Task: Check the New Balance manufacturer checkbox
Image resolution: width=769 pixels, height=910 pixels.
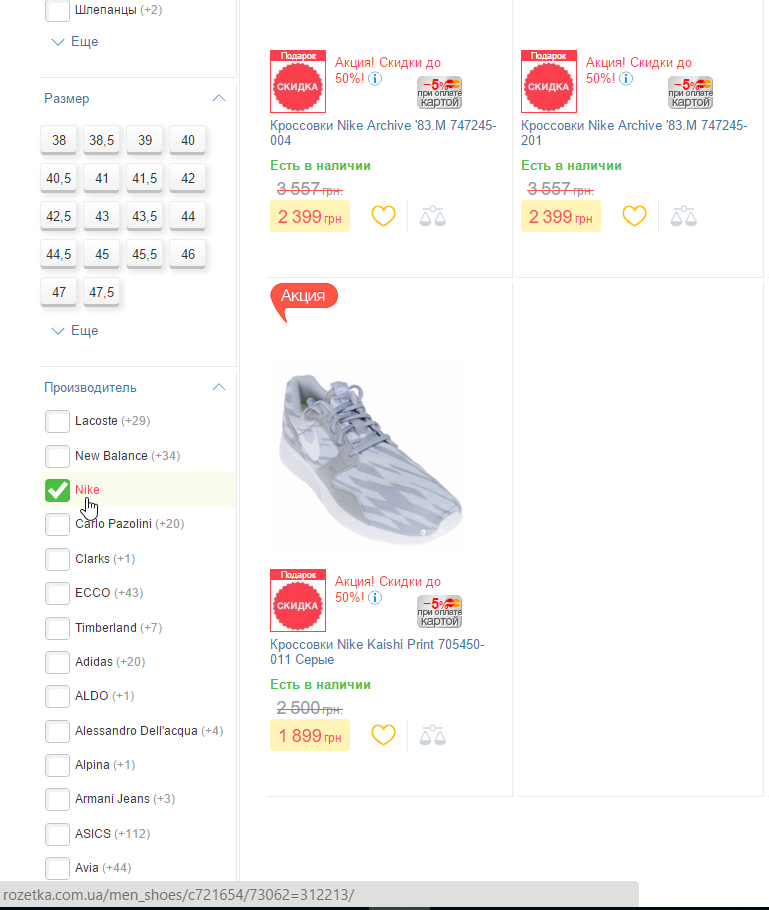Action: [x=58, y=456]
